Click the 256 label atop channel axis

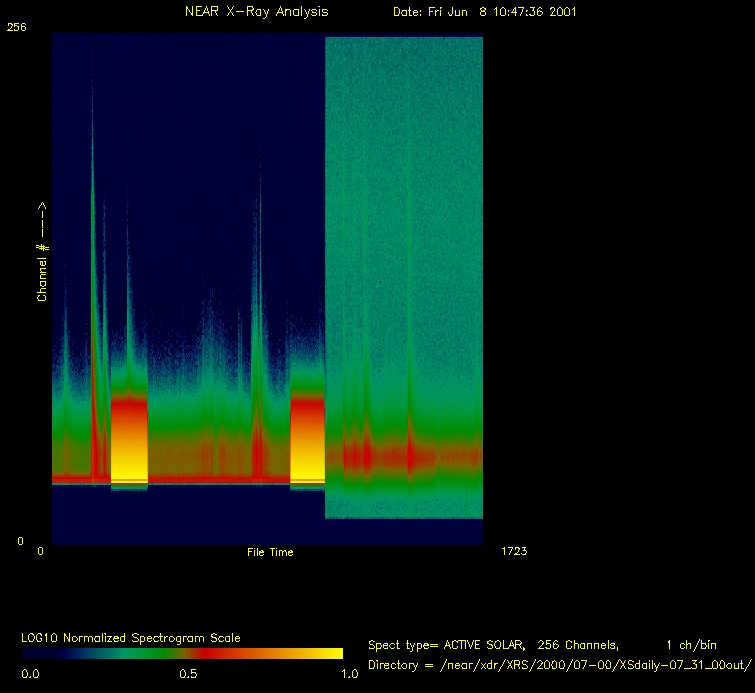tap(17, 28)
